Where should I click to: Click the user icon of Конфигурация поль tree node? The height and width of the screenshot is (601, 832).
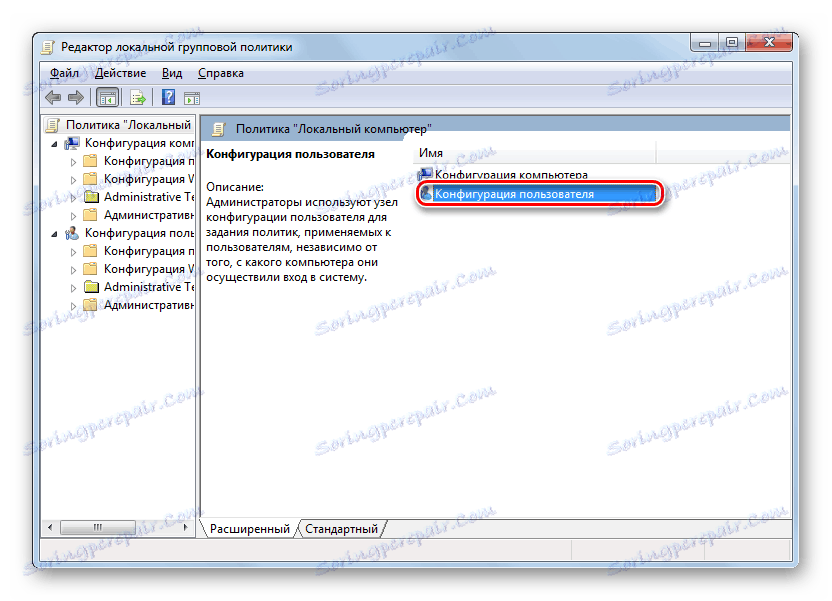pos(72,233)
